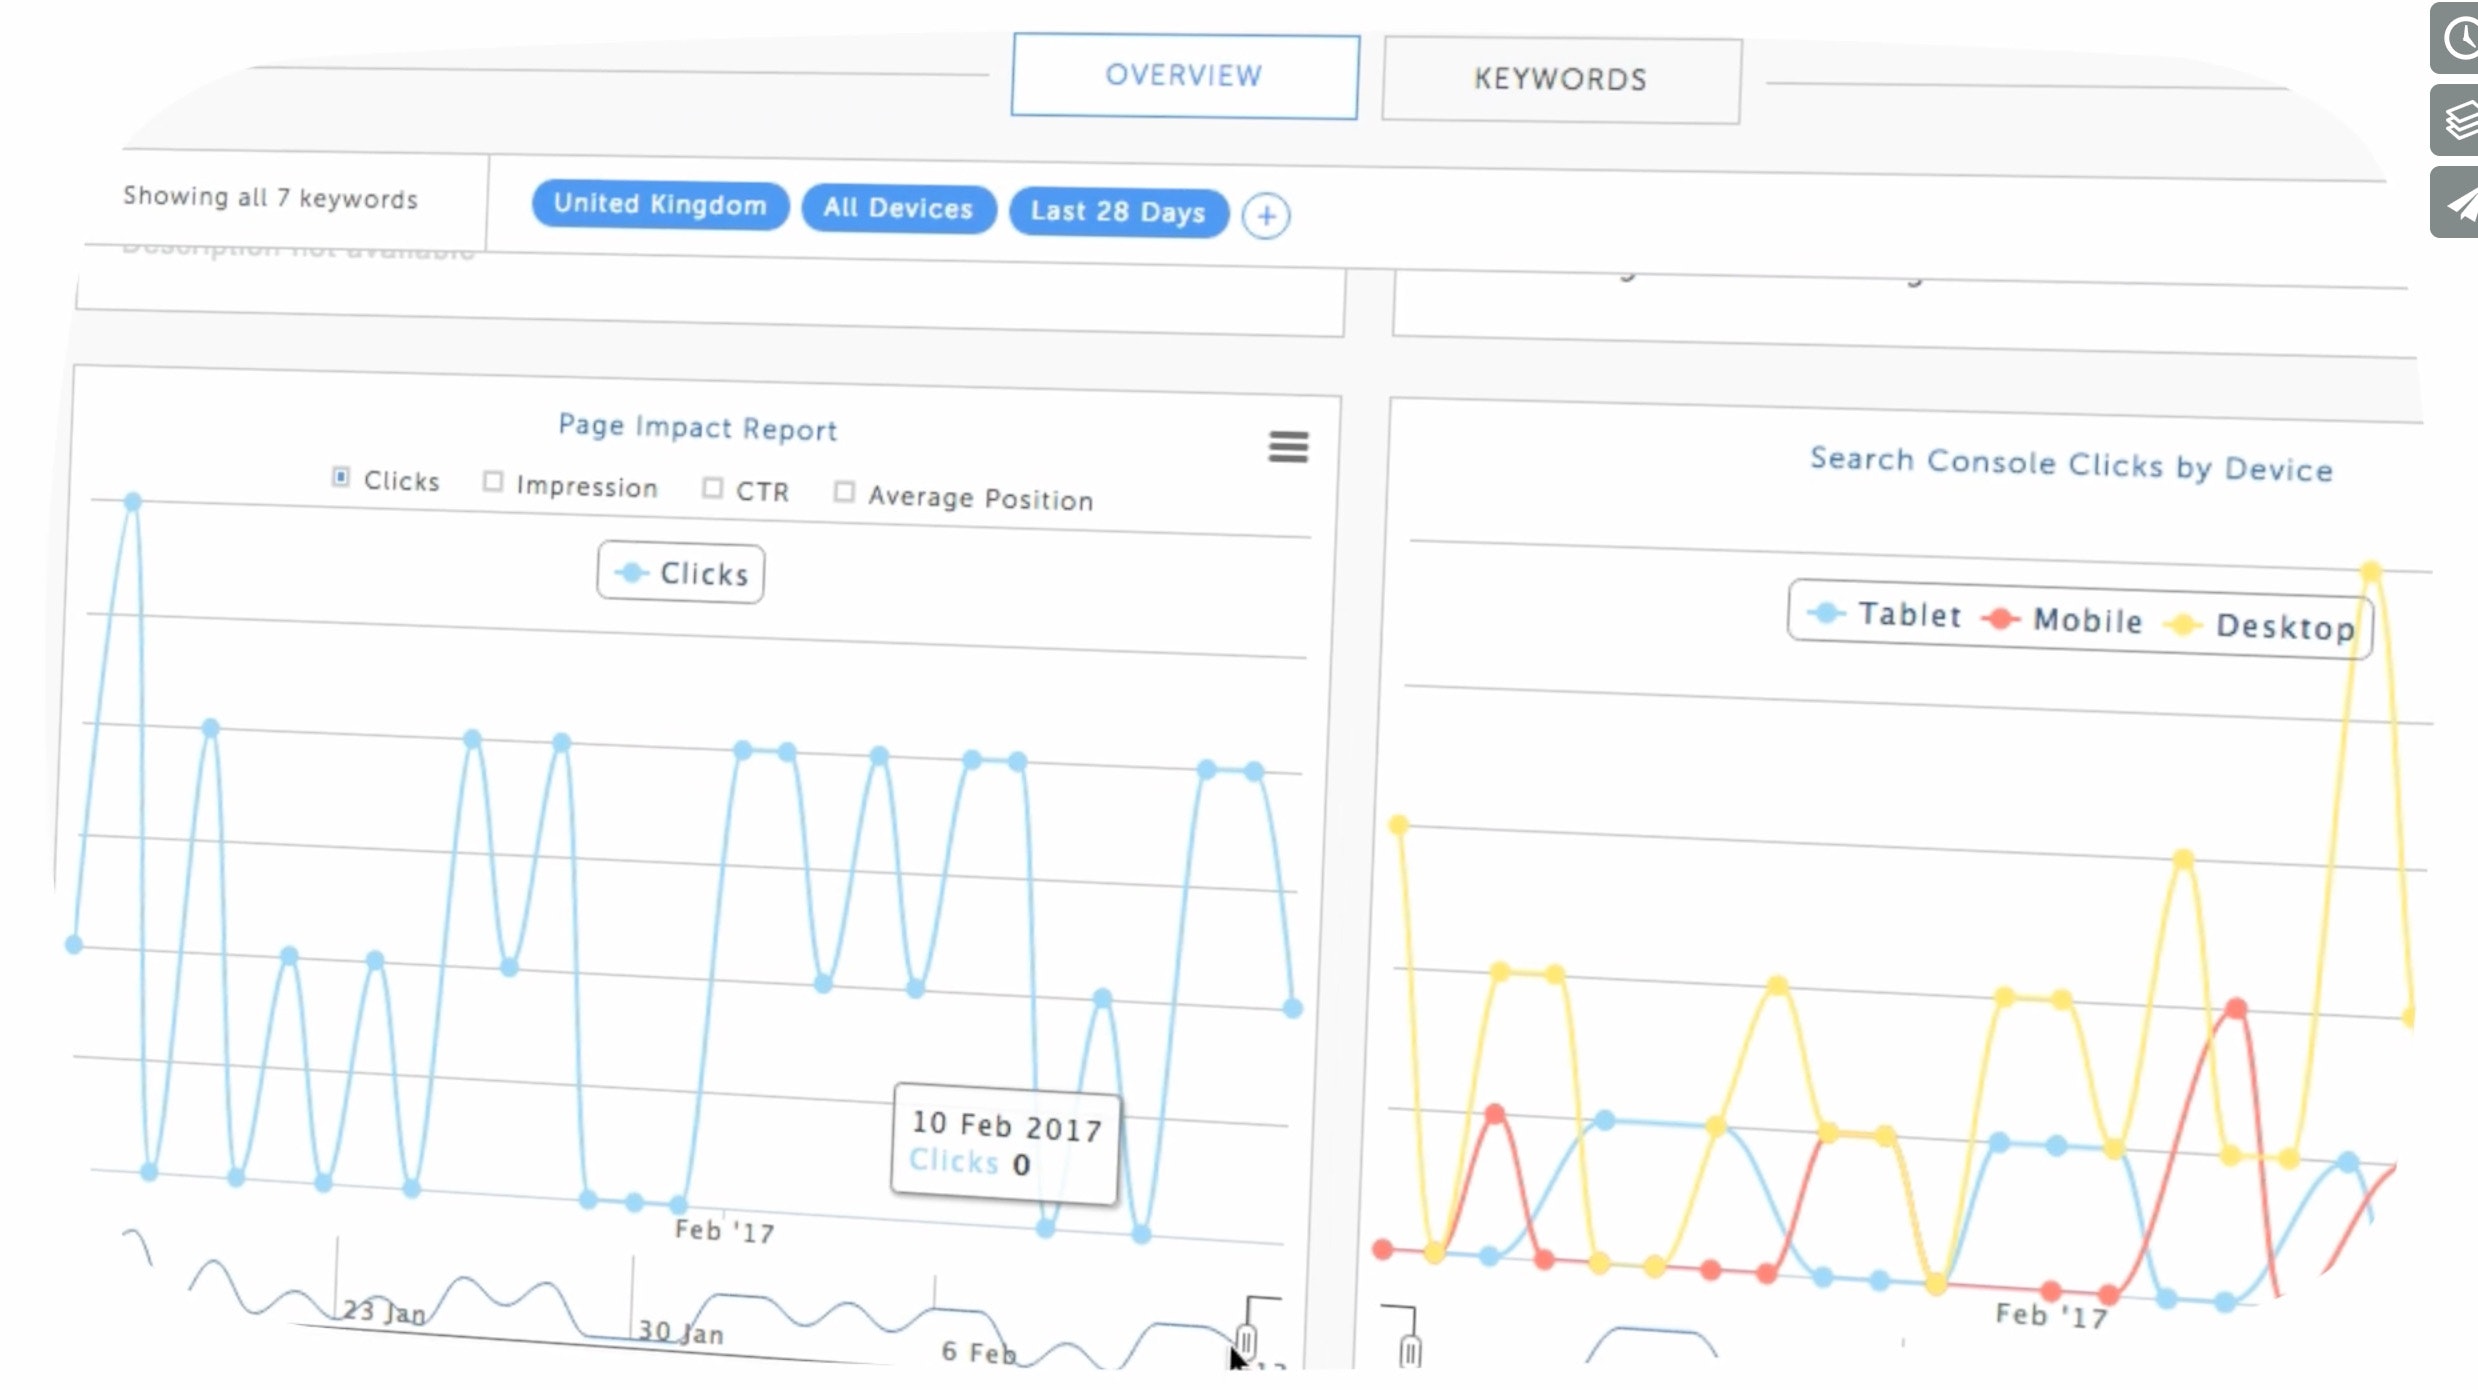2478x1390 pixels.
Task: Click the clock icon in right sidebar
Action: [x=2458, y=38]
